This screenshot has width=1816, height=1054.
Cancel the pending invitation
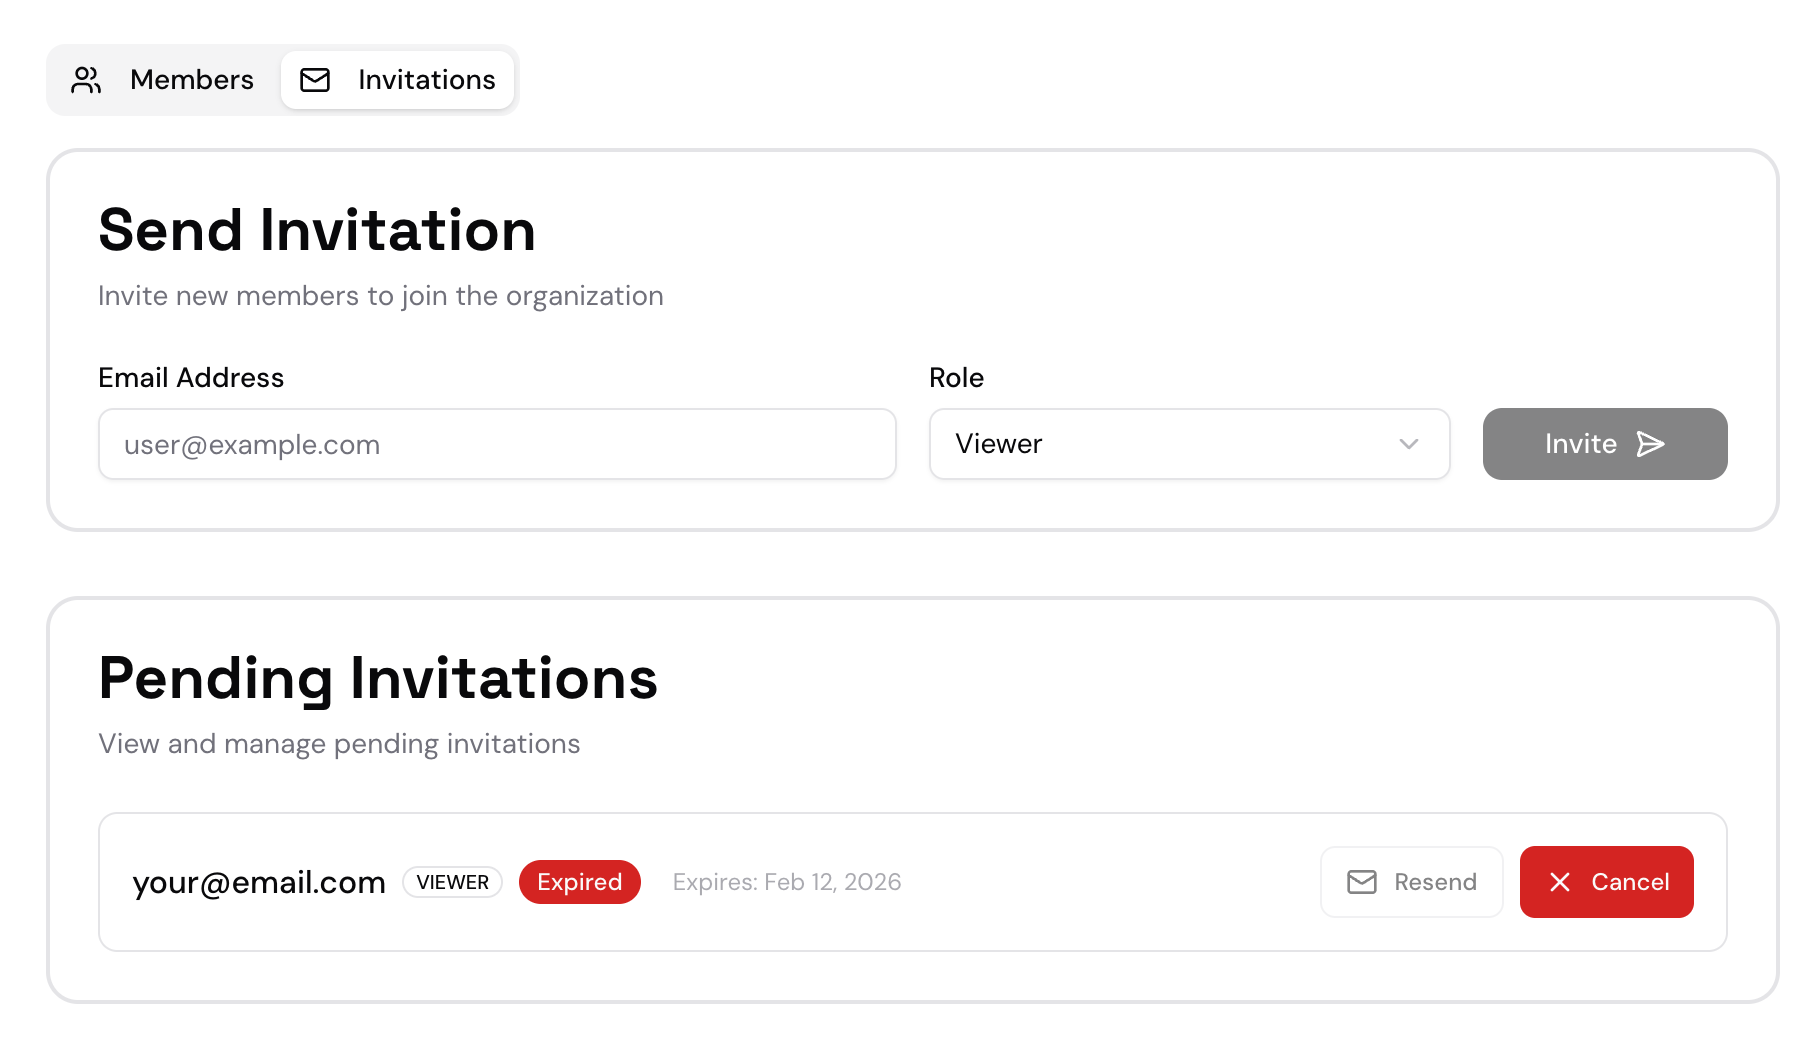click(1606, 882)
